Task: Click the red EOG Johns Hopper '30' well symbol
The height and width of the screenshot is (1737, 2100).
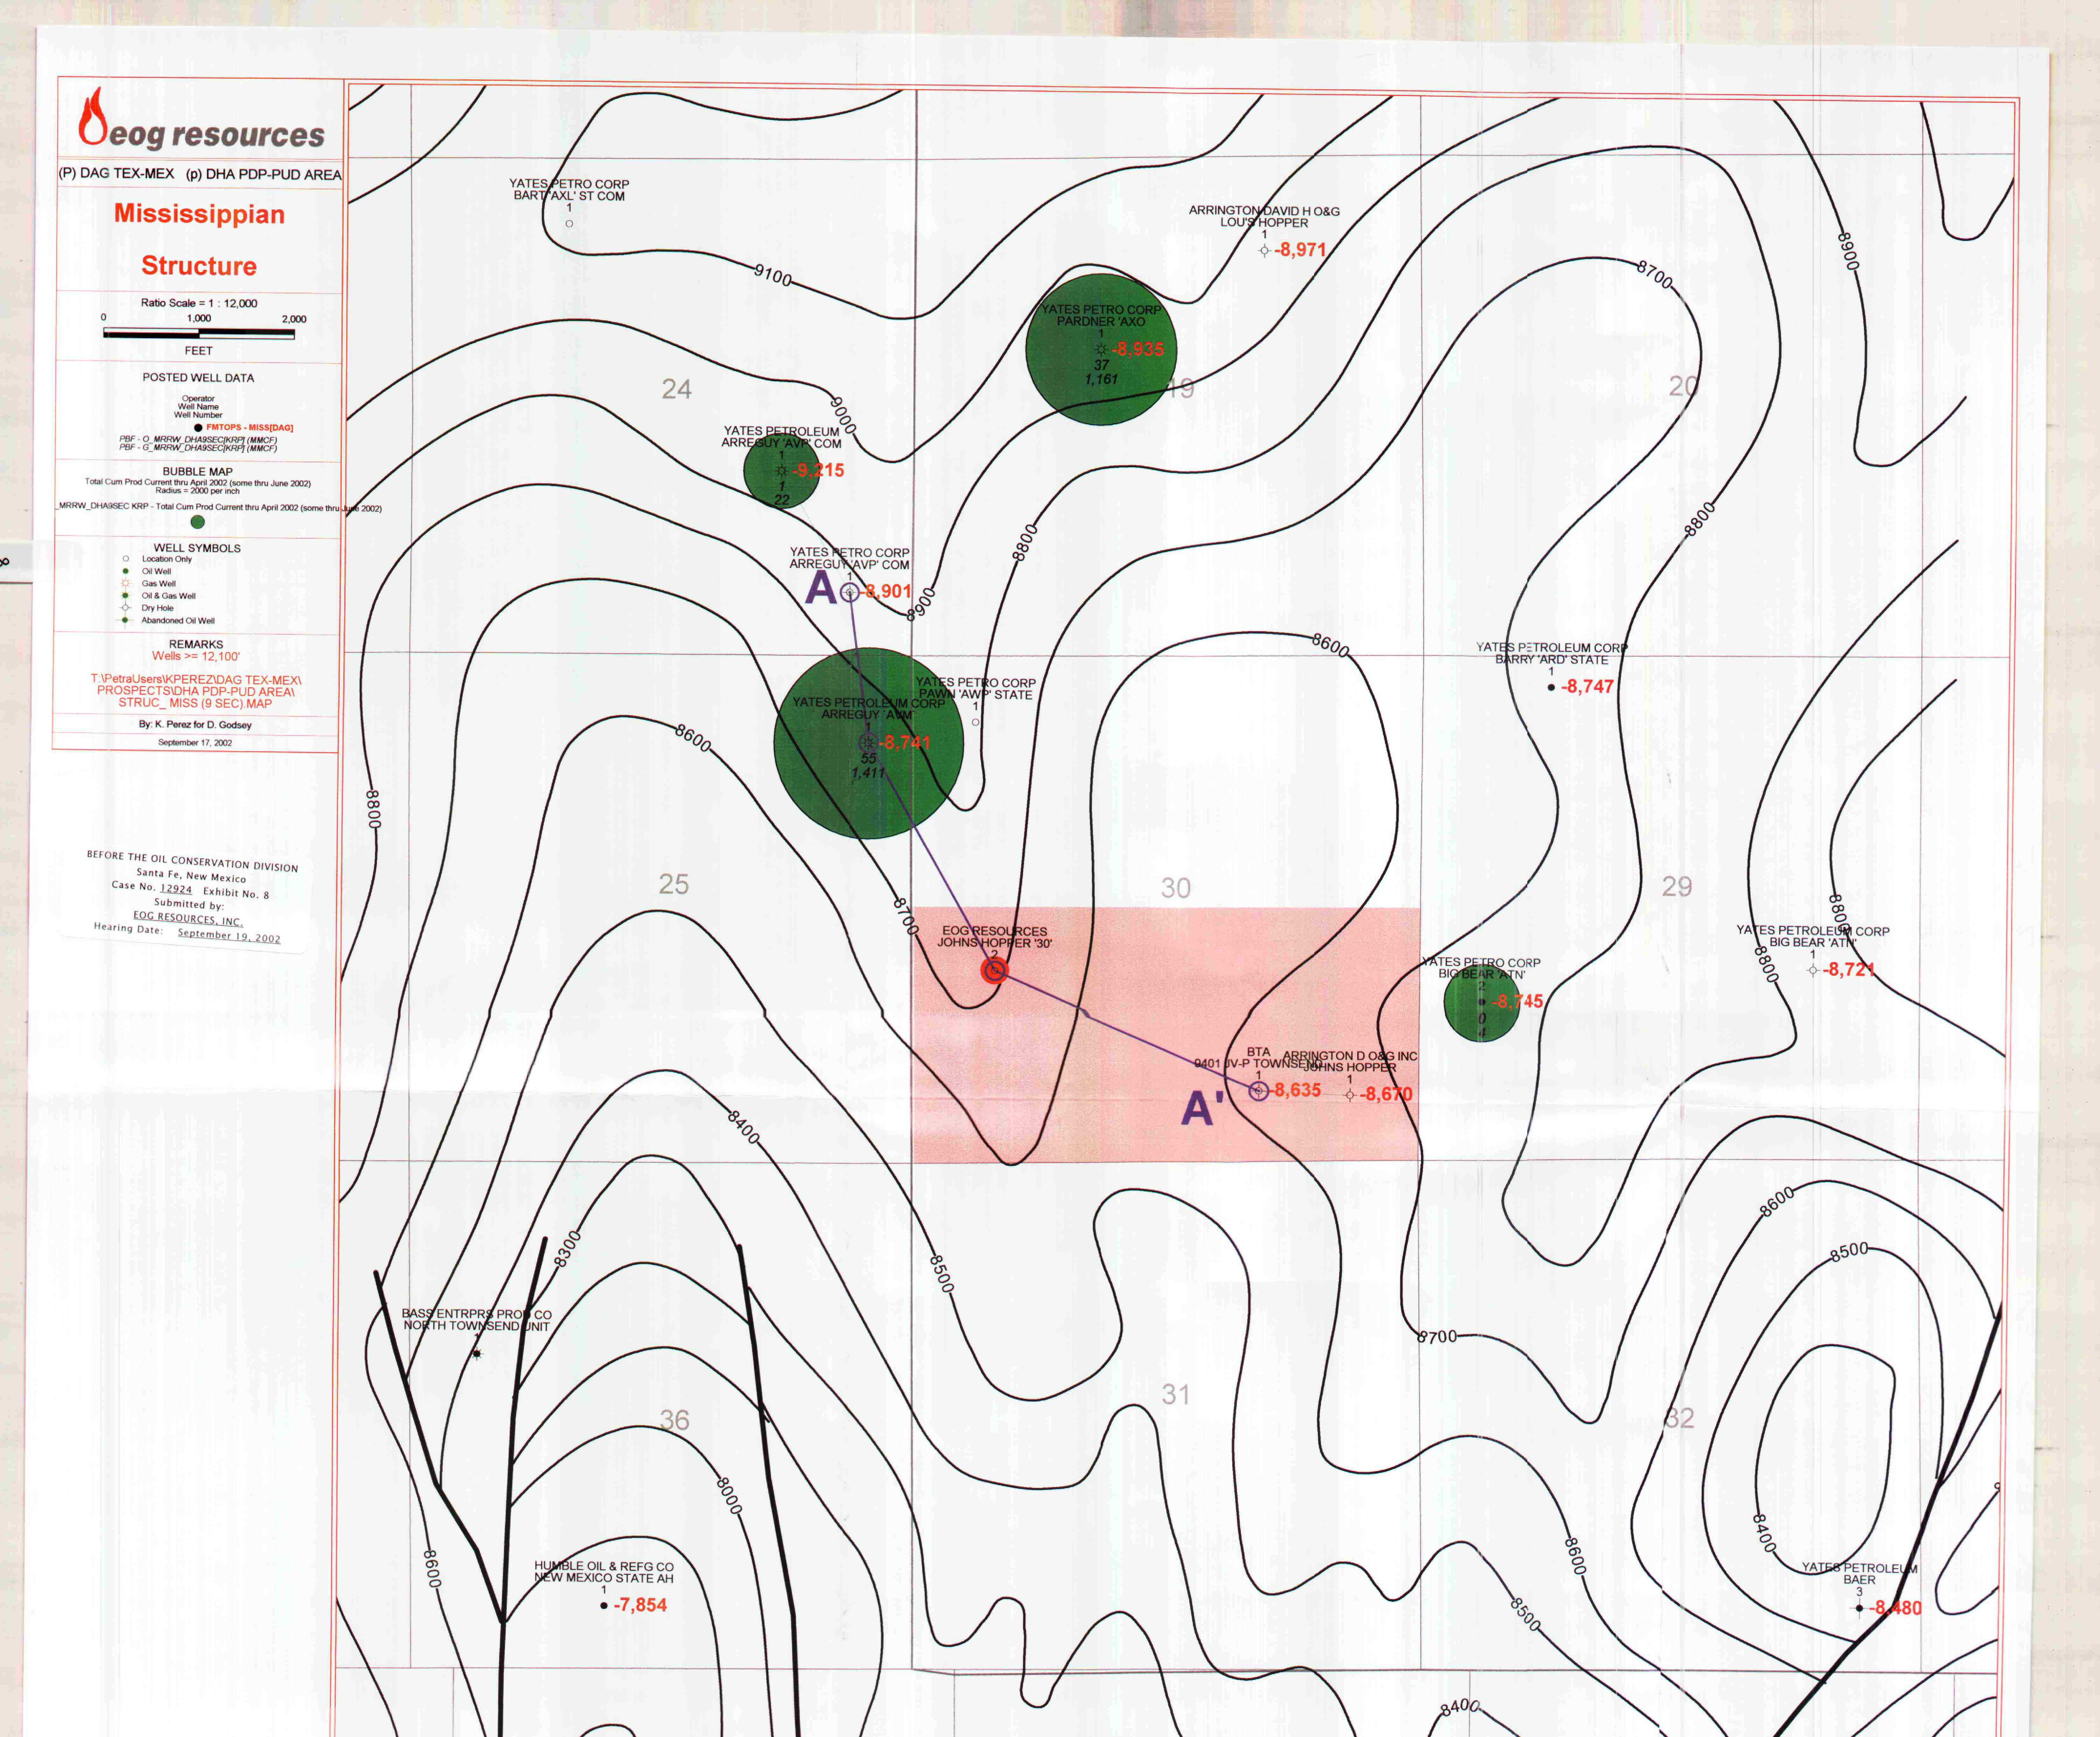Action: coord(994,970)
